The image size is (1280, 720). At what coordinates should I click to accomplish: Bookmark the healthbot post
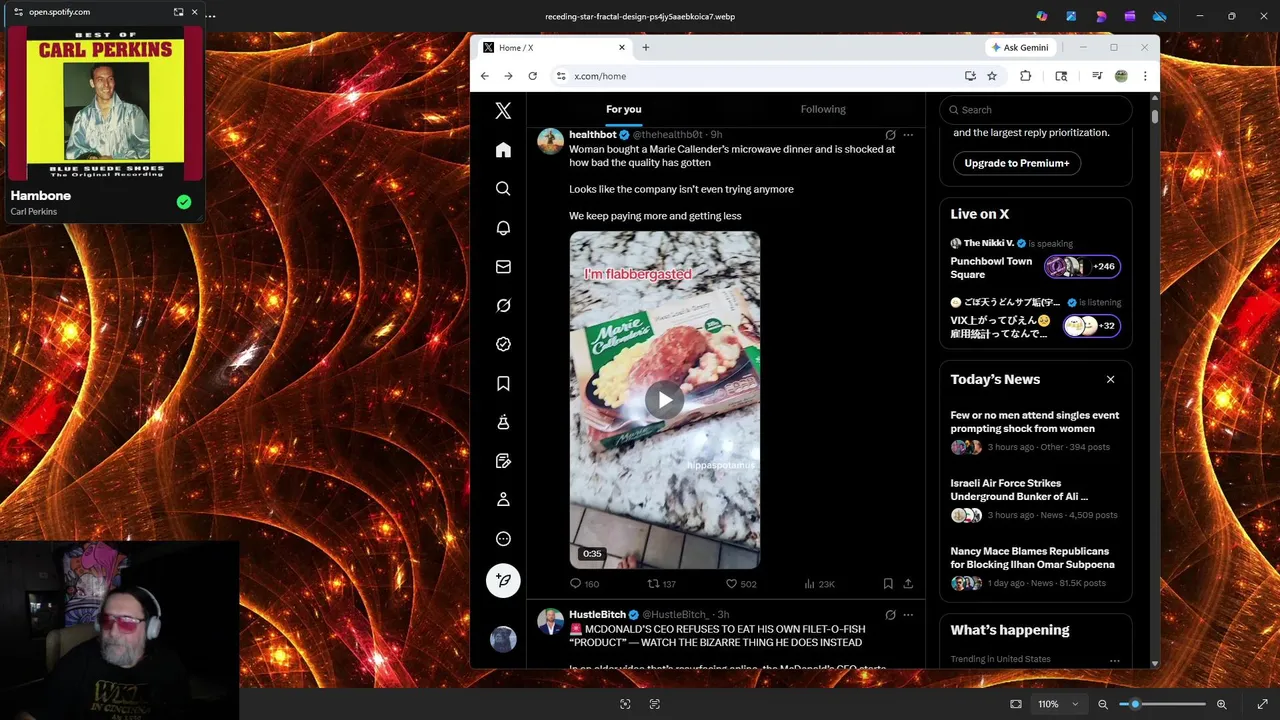point(888,584)
